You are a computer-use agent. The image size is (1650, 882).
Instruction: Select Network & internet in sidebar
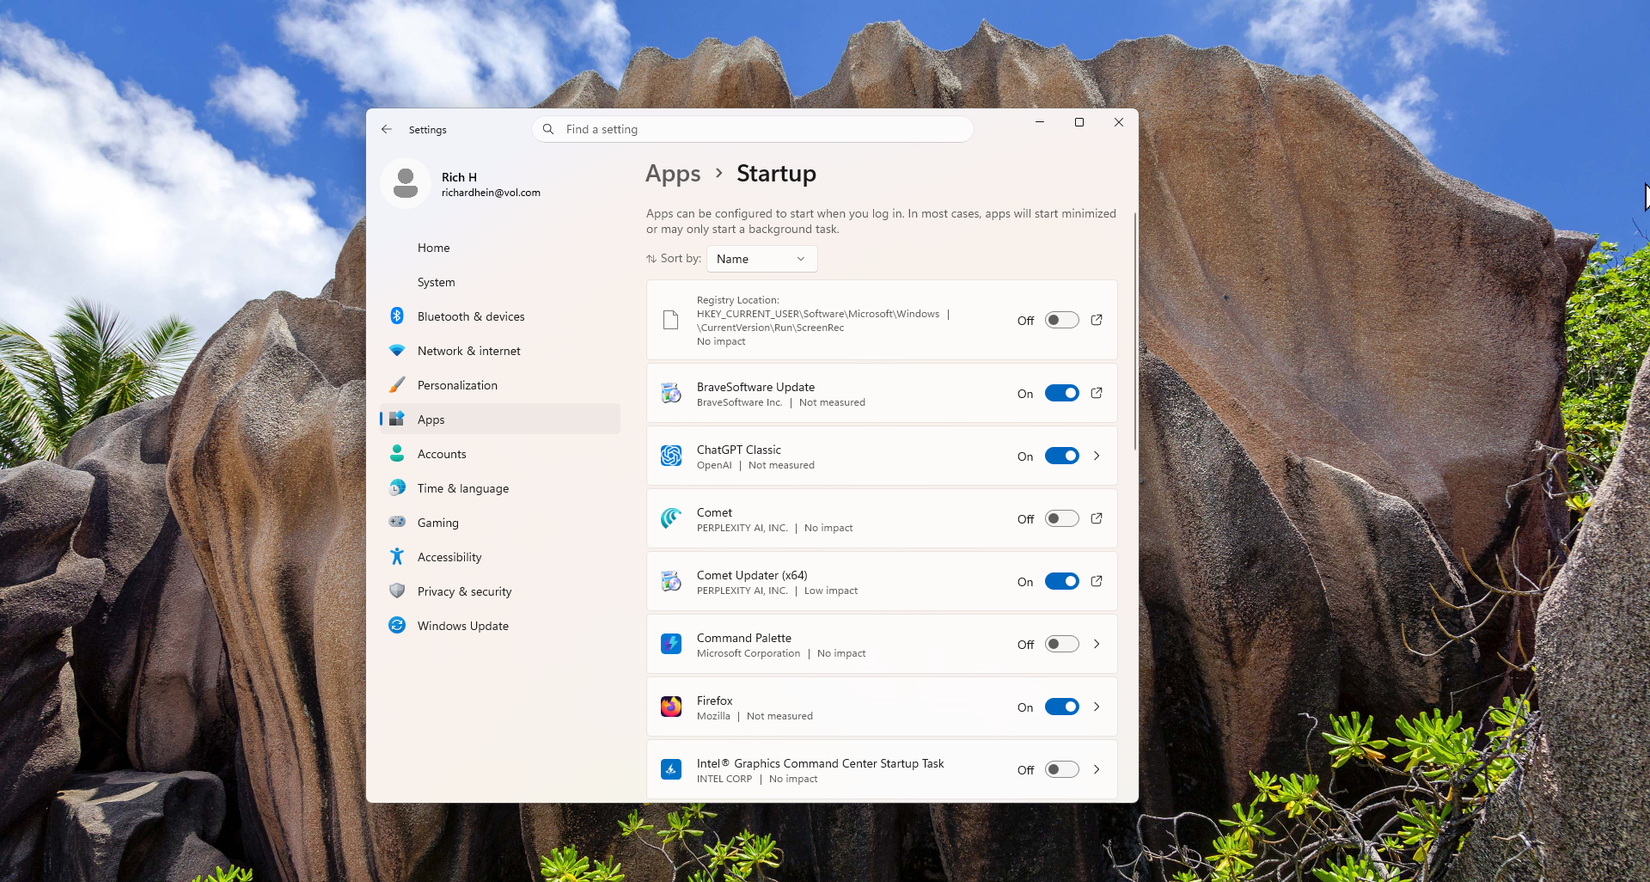(x=500, y=351)
